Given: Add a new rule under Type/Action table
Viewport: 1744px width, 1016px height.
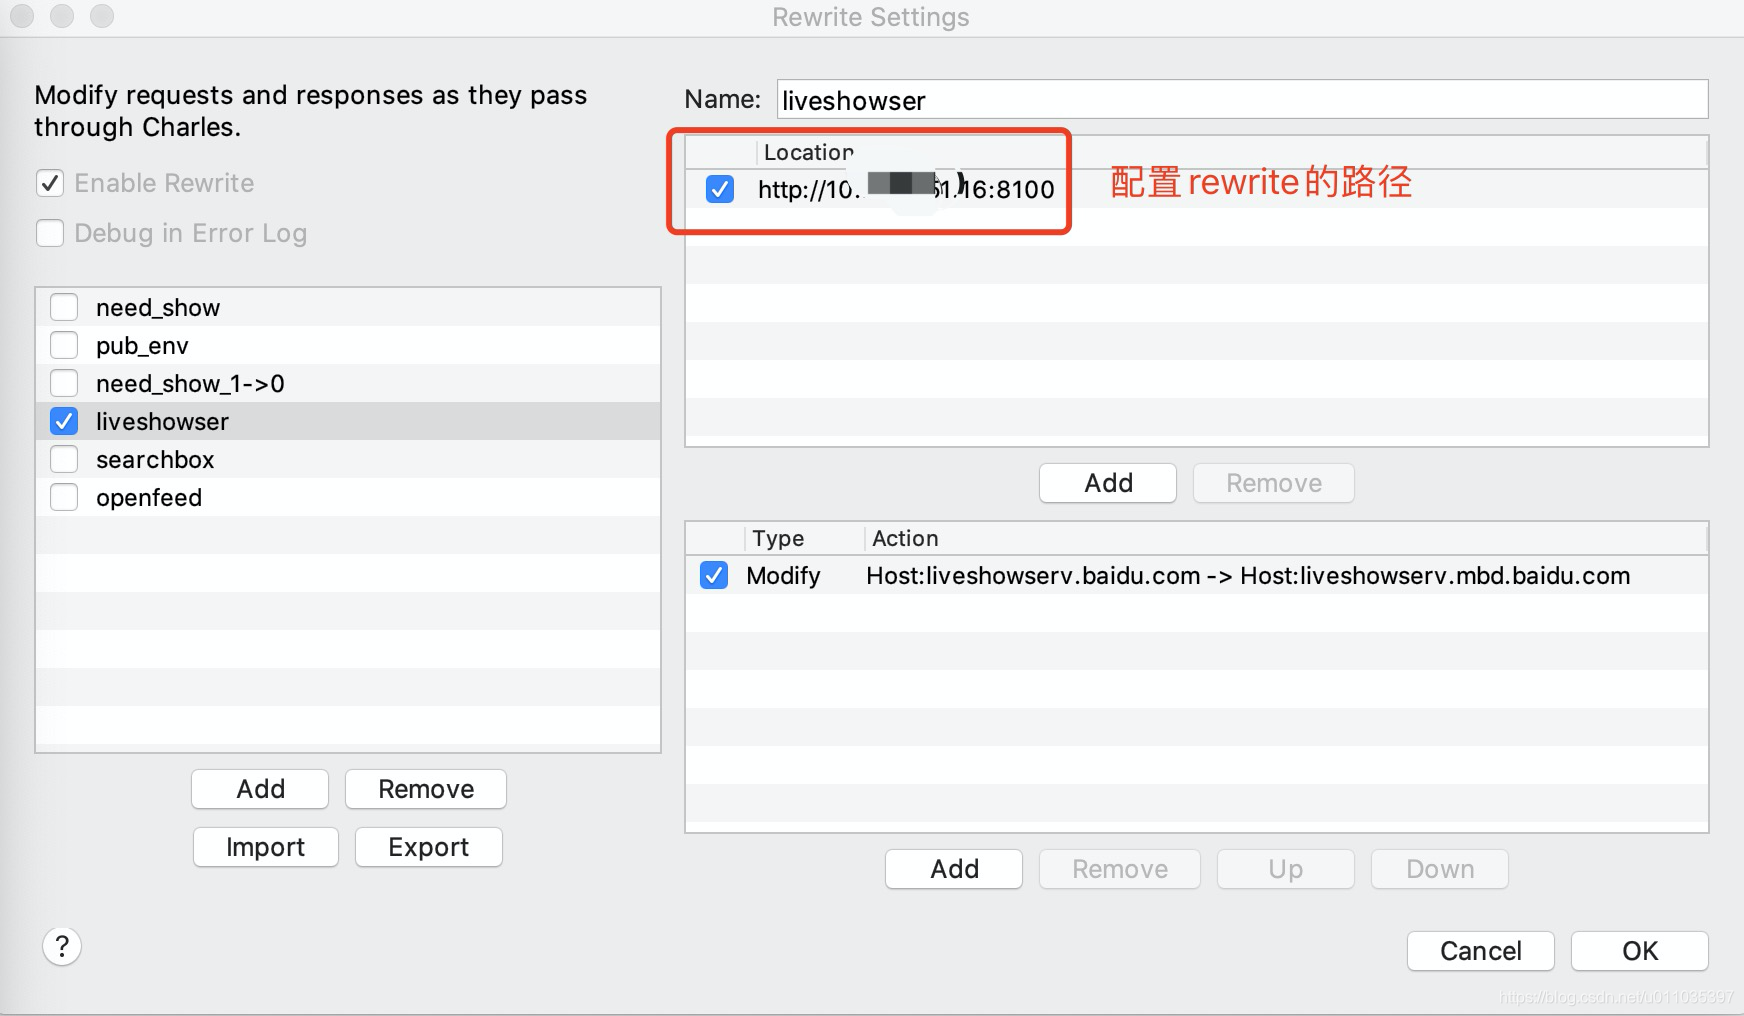Looking at the screenshot, I should pyautogui.click(x=954, y=869).
